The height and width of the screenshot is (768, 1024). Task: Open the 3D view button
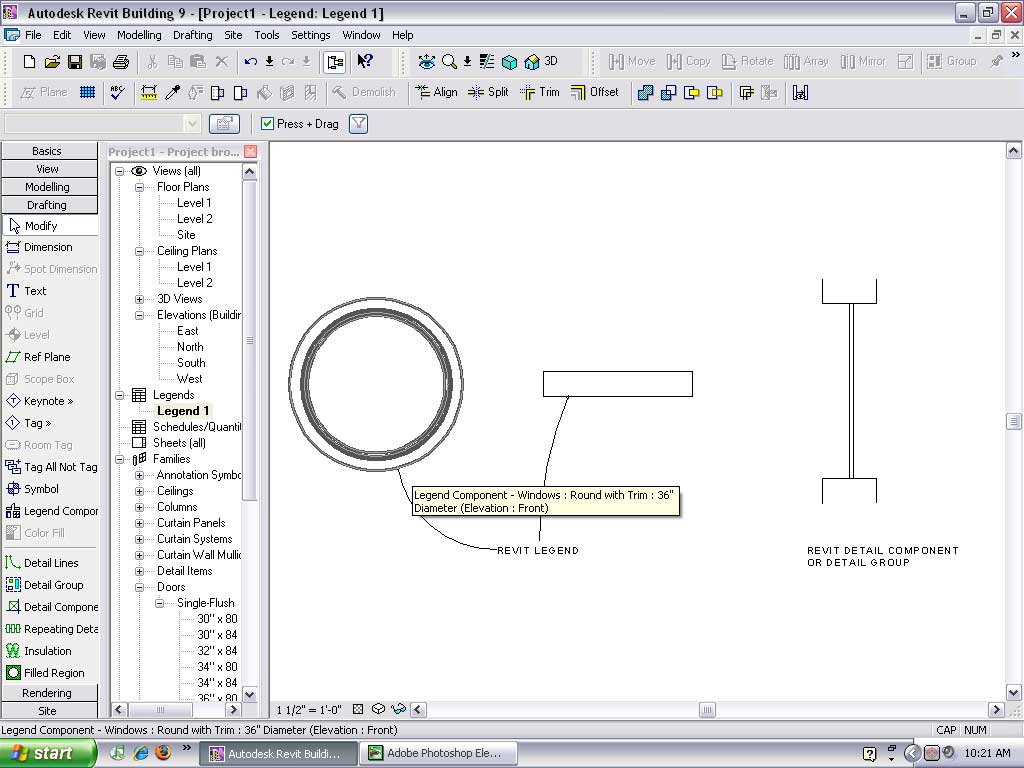pyautogui.click(x=541, y=62)
